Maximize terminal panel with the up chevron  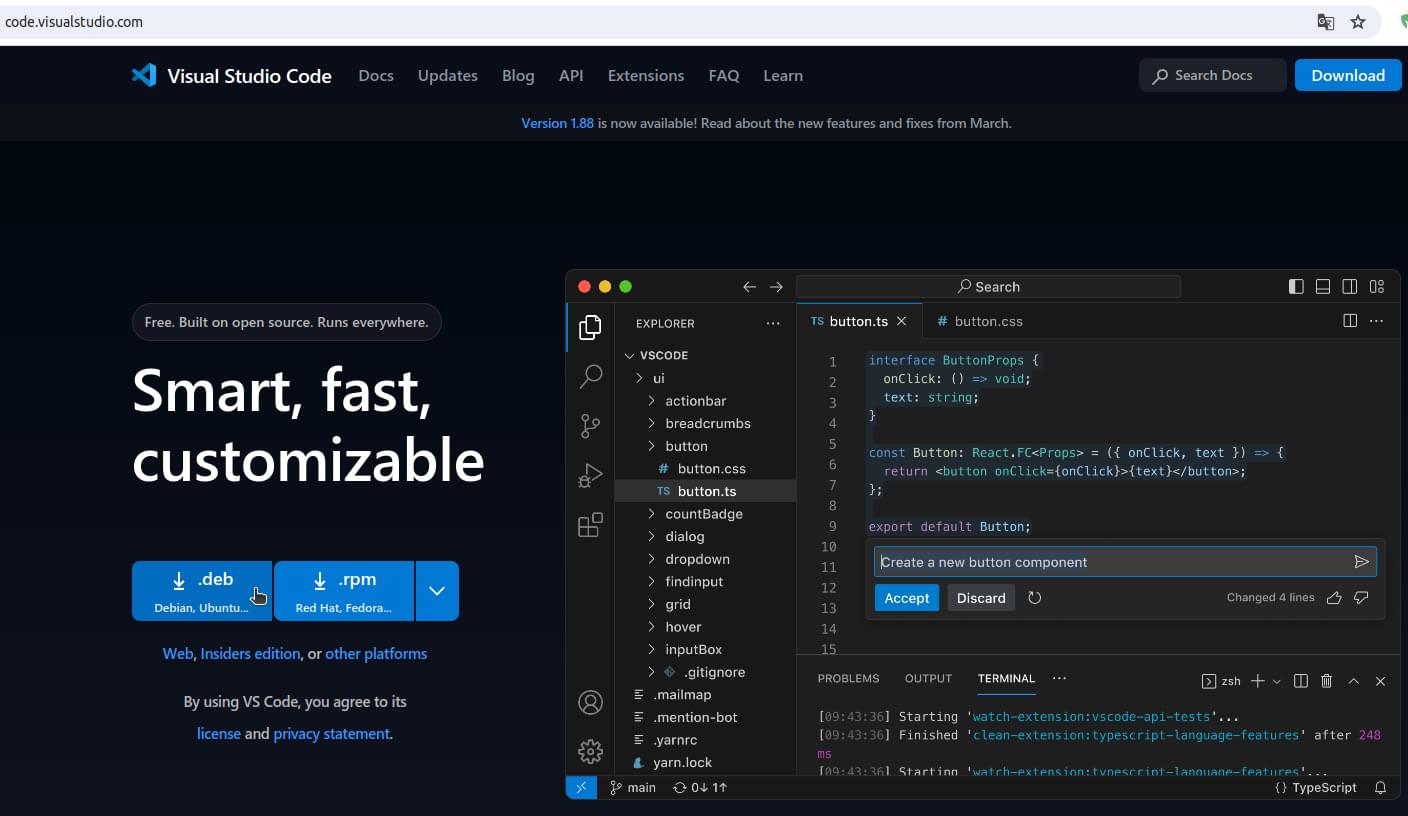(x=1353, y=681)
